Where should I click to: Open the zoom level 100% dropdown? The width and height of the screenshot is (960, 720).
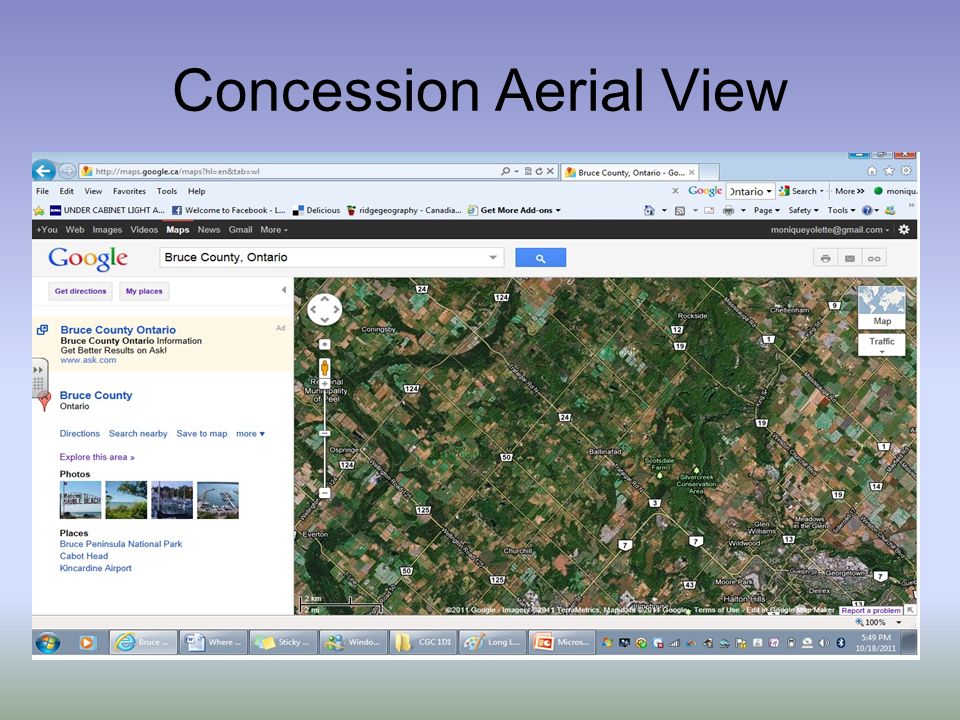(x=899, y=622)
